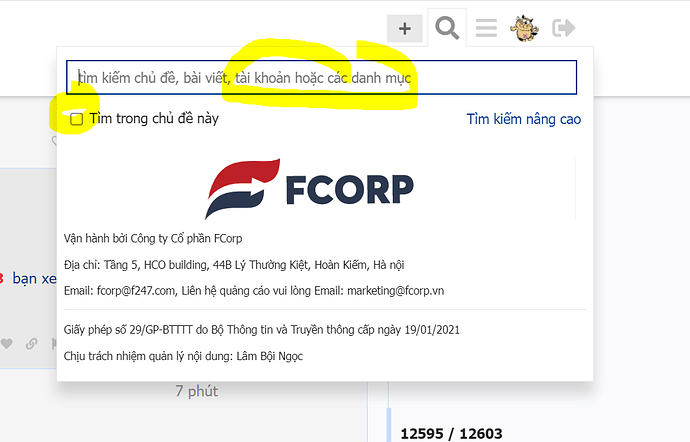Click the marketing@fcorp.vn email address
The image size is (690, 442).
[396, 291]
